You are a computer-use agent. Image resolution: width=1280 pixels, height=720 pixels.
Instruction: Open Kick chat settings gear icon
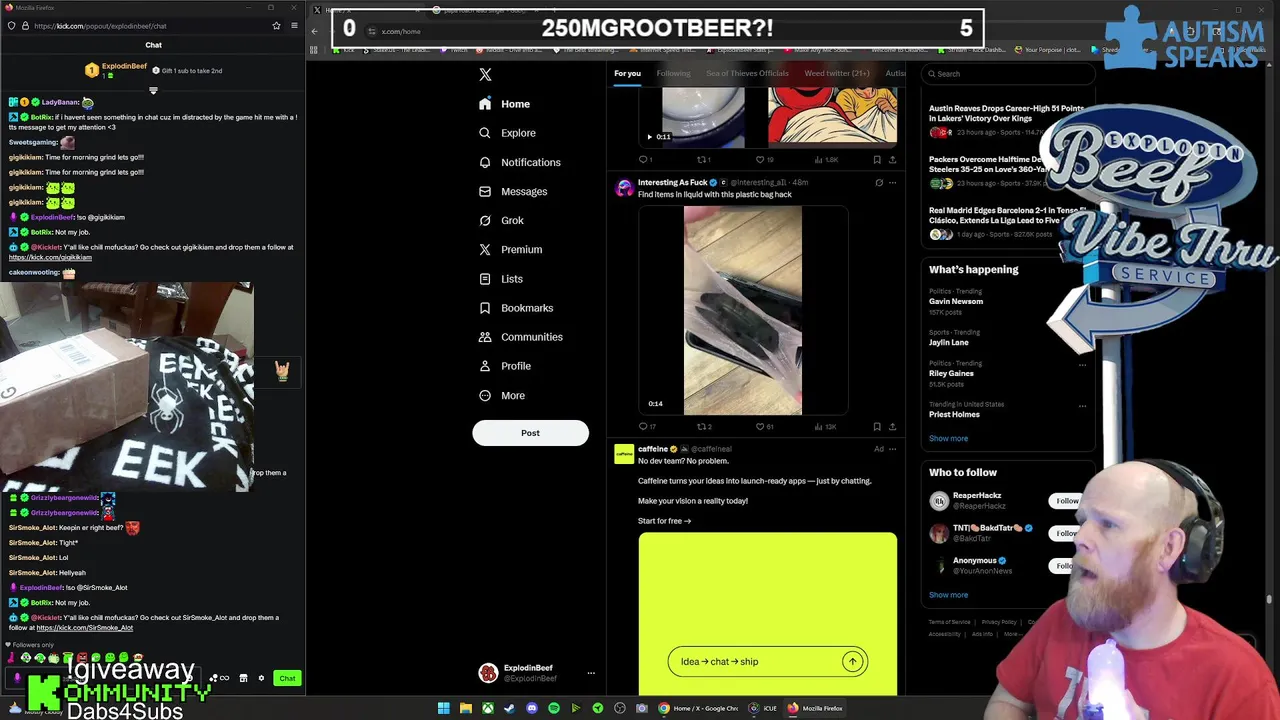(x=261, y=679)
